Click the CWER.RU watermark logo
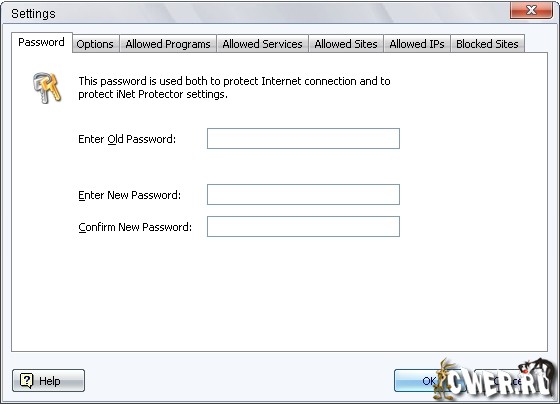 pyautogui.click(x=495, y=379)
